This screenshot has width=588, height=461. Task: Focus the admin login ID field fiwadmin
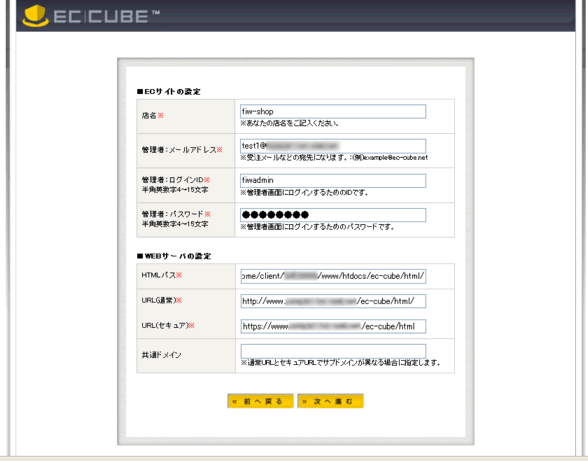(333, 180)
